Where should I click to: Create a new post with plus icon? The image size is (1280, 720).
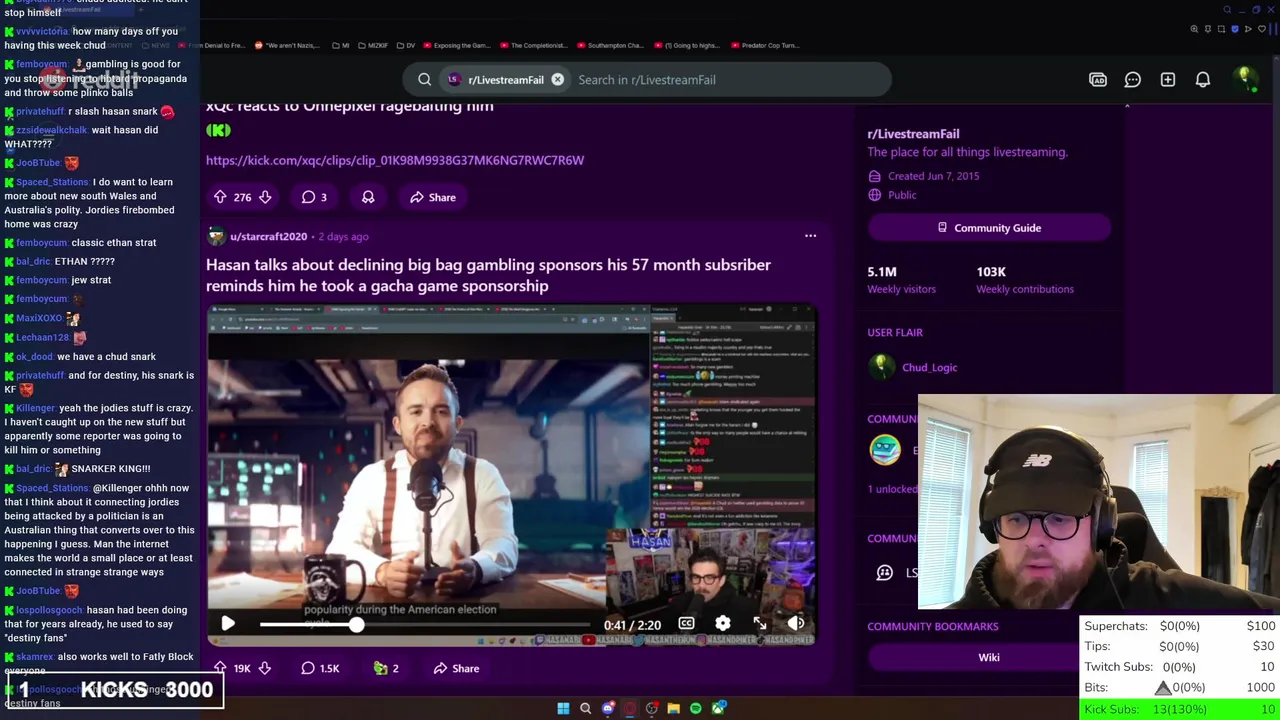[1168, 80]
